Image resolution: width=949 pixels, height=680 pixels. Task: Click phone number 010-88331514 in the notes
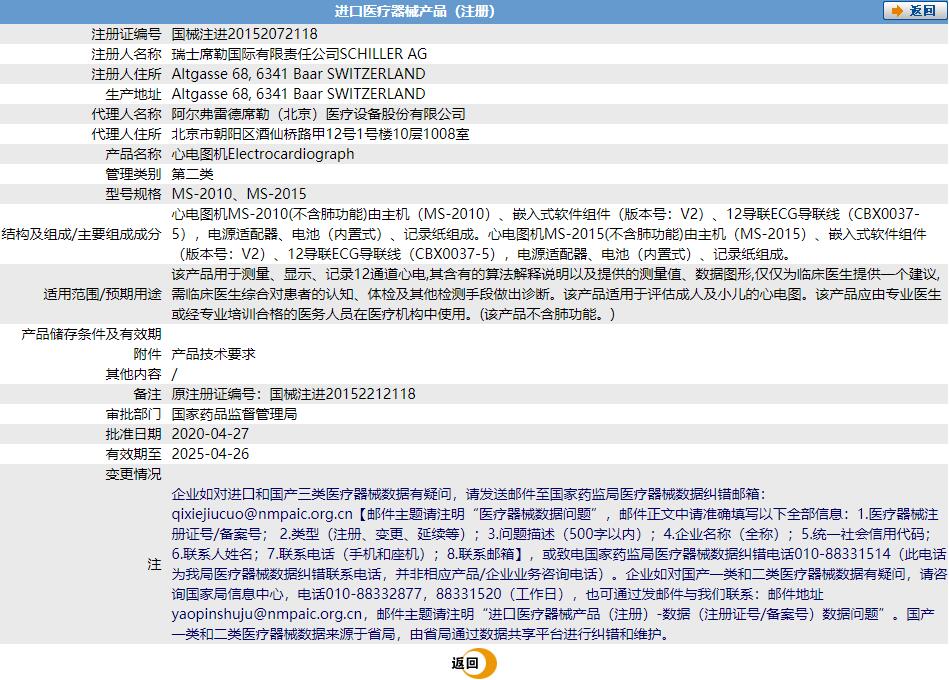842,554
